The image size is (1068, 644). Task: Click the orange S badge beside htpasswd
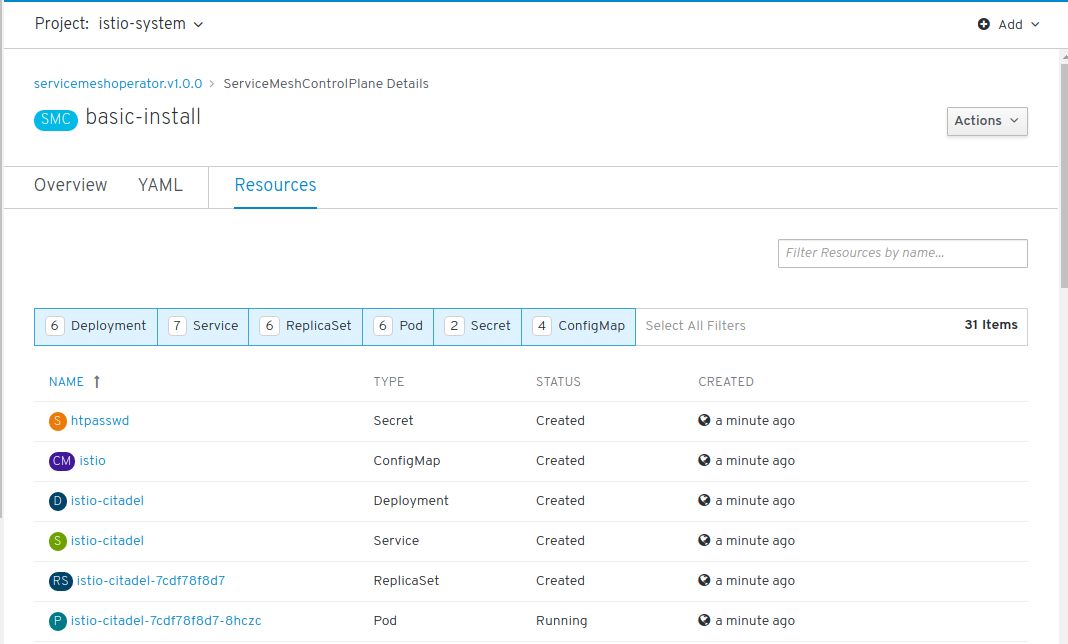(x=58, y=421)
